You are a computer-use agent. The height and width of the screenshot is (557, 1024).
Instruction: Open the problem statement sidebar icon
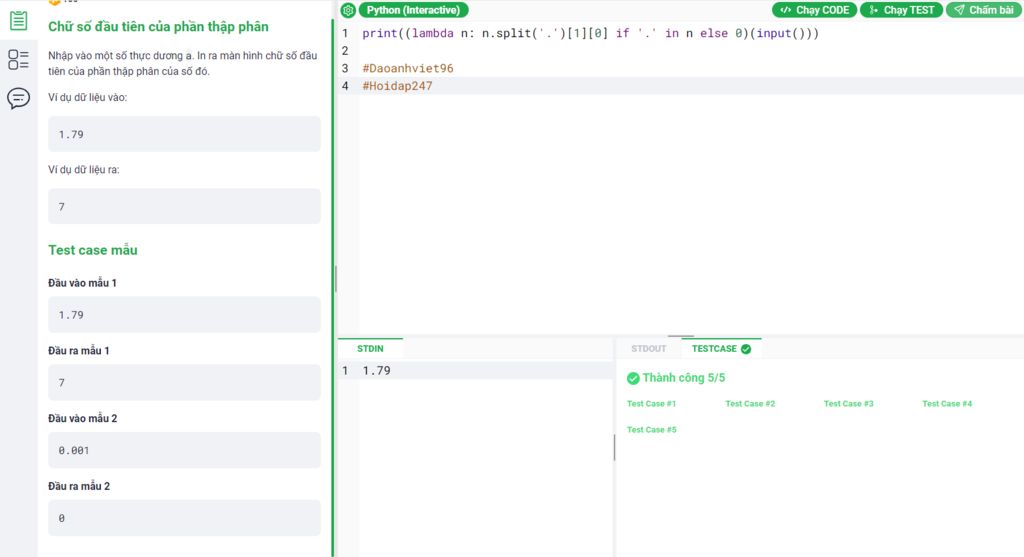tap(18, 20)
